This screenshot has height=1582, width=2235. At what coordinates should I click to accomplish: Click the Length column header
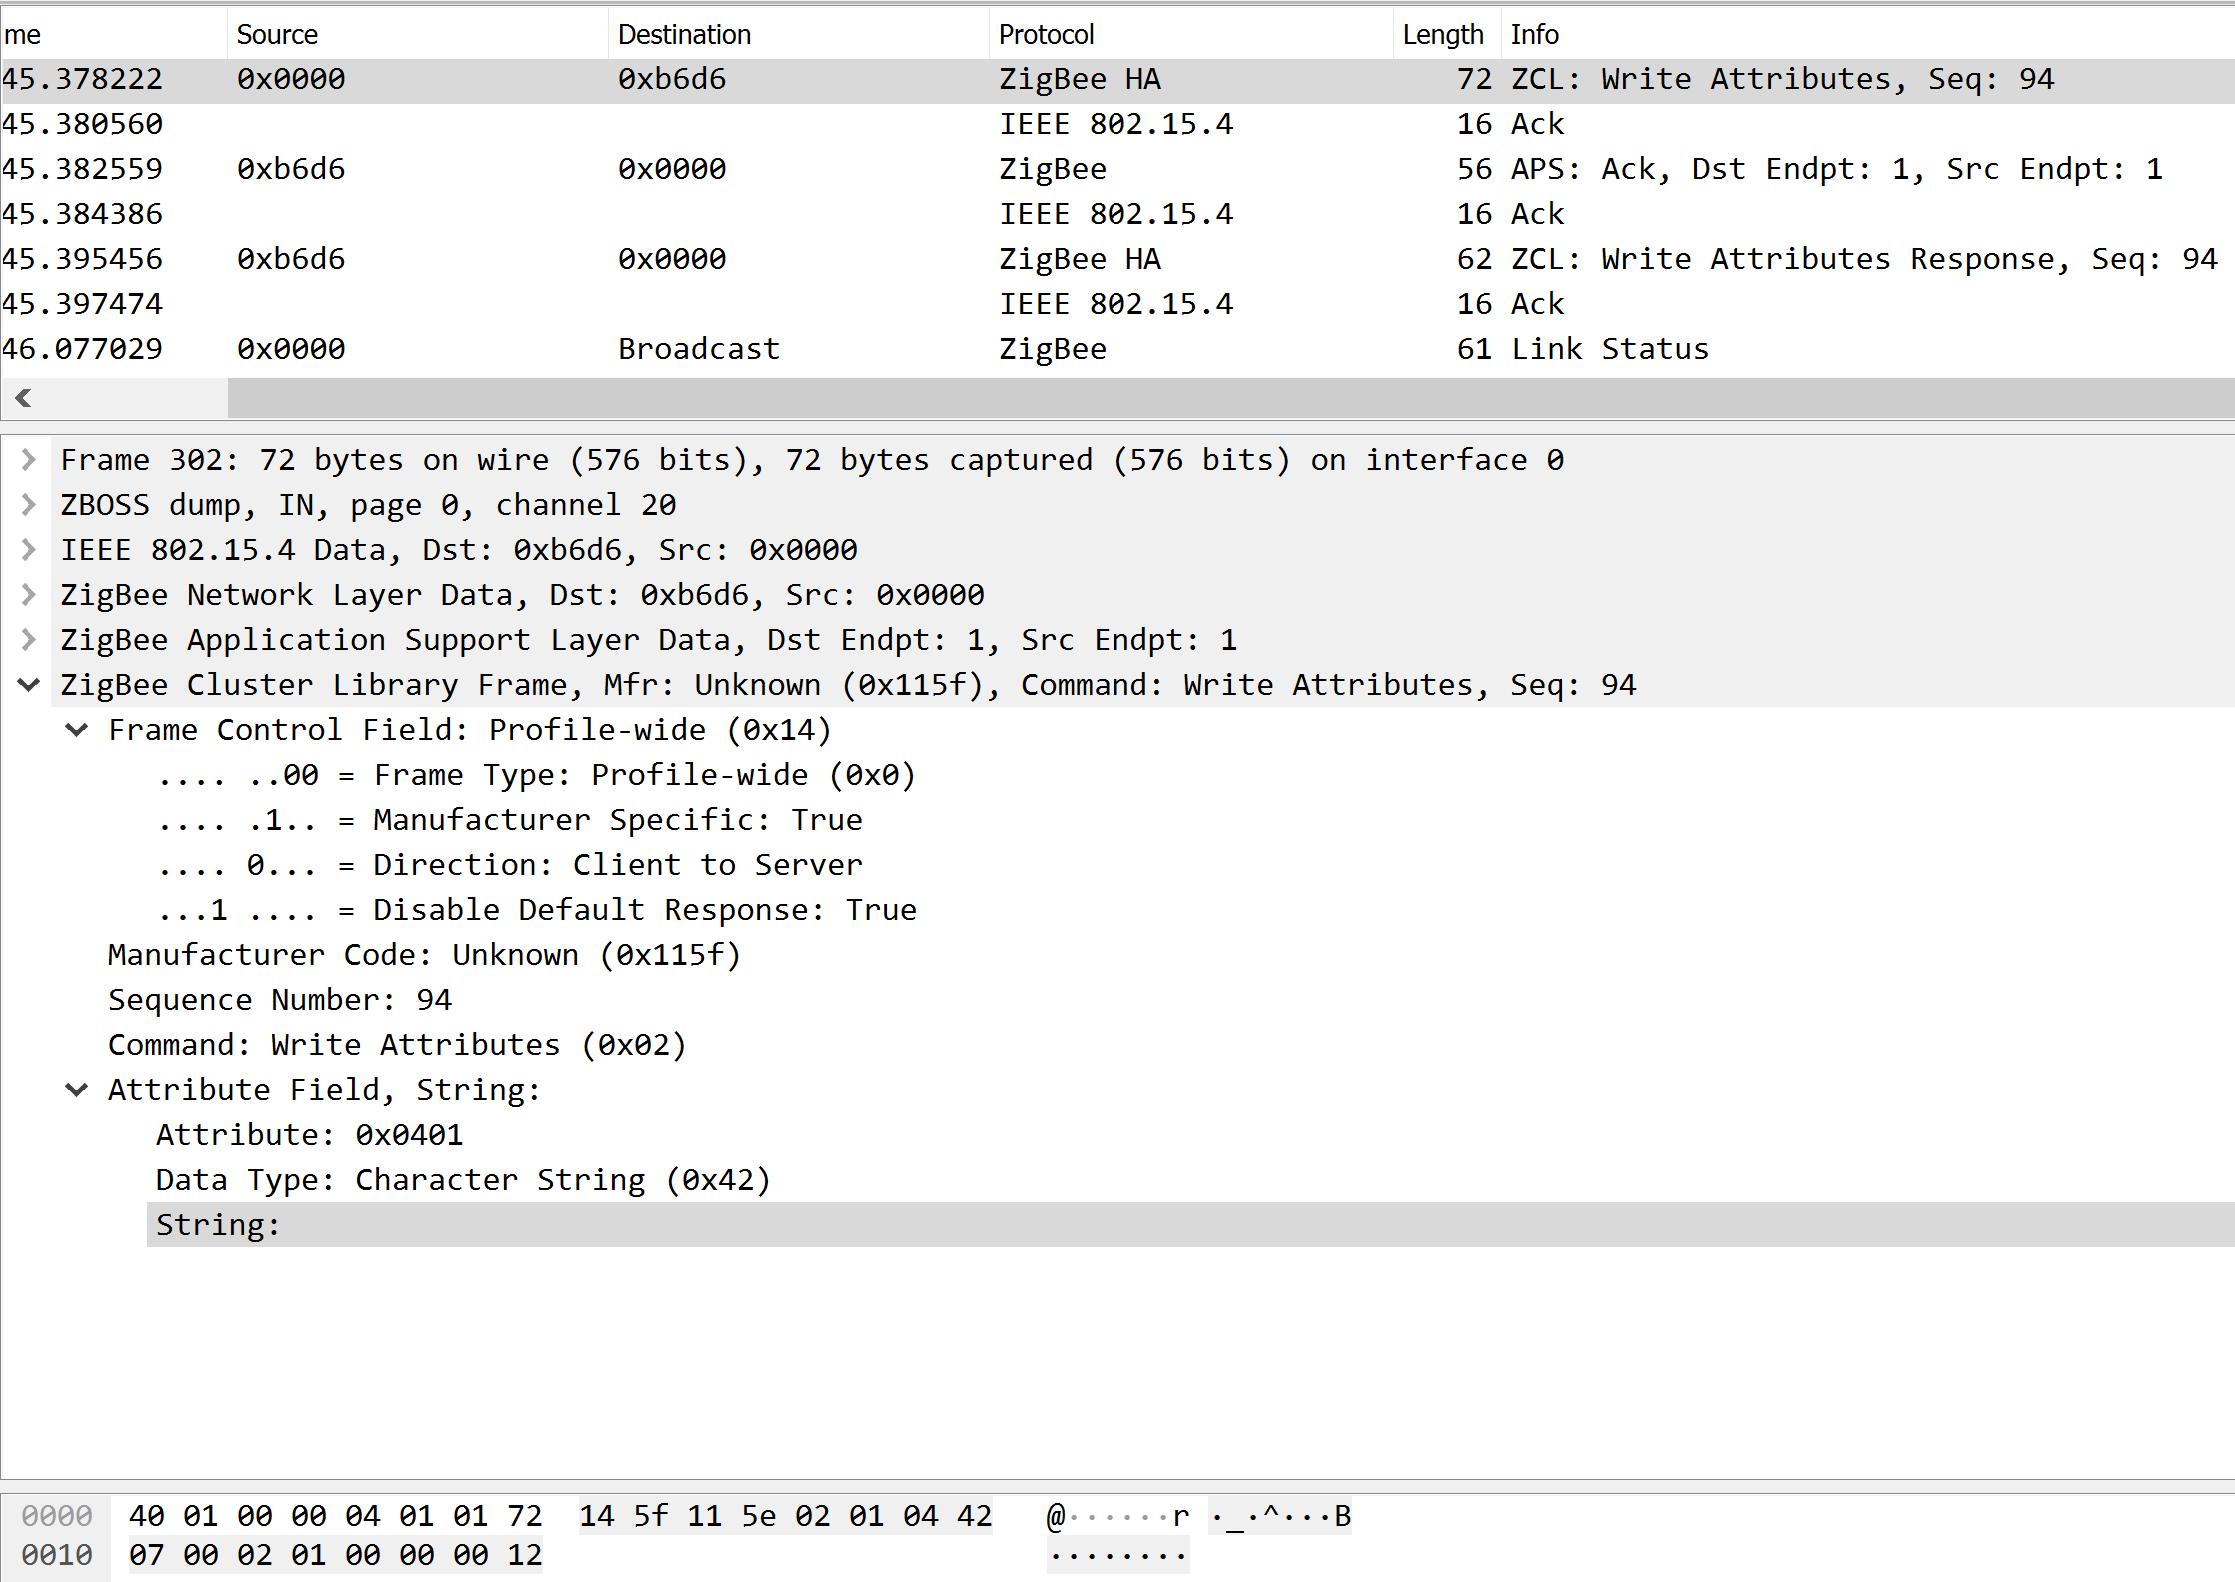(x=1442, y=35)
